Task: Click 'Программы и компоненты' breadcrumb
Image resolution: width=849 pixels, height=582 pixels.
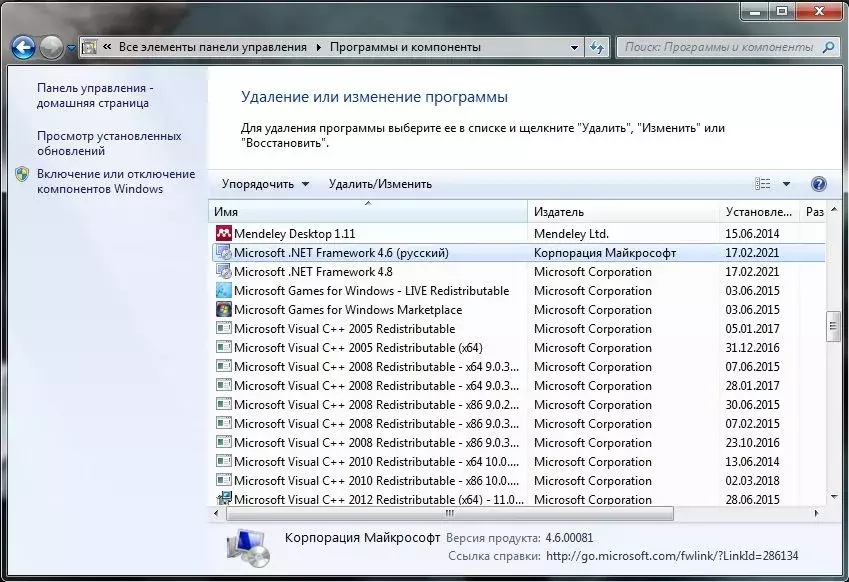Action: (405, 47)
